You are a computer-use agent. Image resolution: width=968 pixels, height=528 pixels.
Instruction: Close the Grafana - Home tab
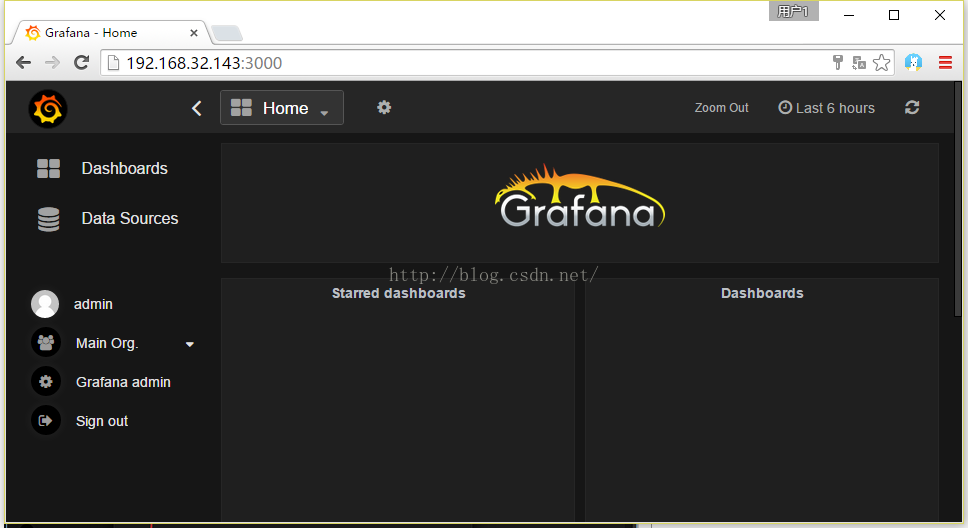click(x=194, y=33)
